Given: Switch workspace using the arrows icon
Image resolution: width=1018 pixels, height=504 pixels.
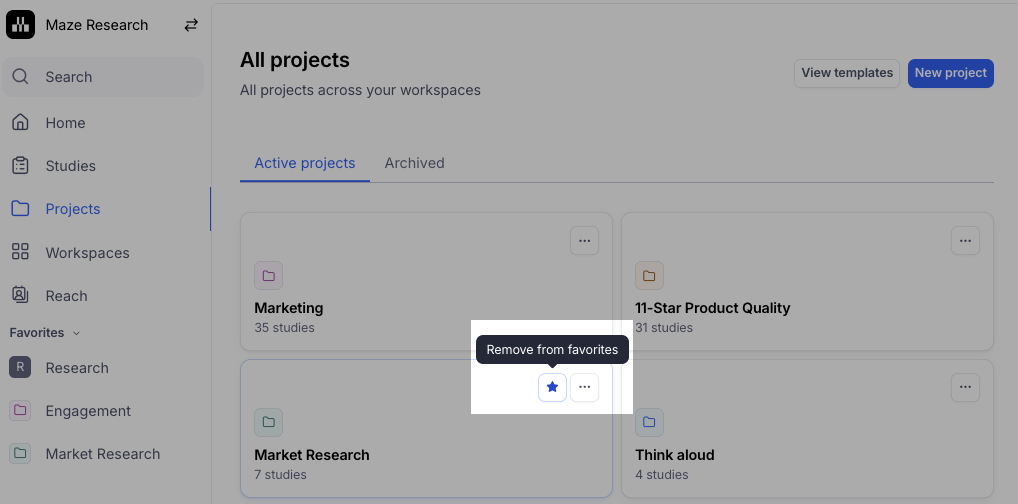Looking at the screenshot, I should (x=191, y=25).
